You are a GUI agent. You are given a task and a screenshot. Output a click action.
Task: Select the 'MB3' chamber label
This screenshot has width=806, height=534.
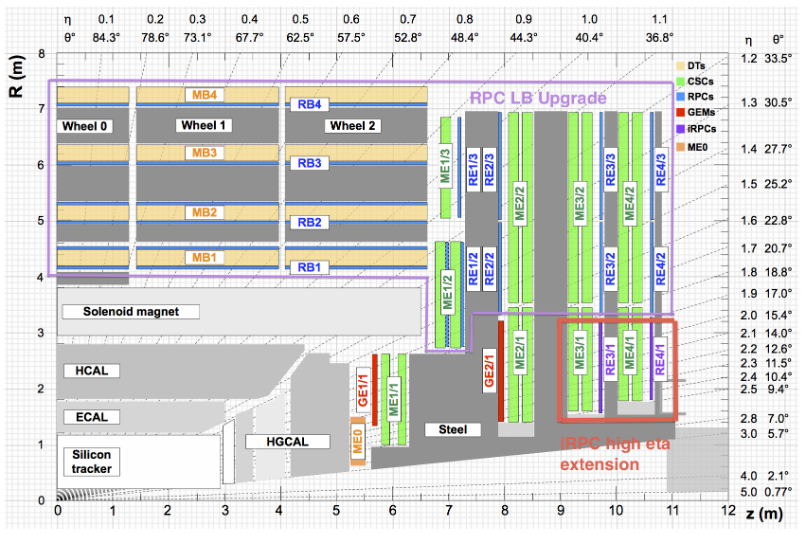tap(204, 153)
